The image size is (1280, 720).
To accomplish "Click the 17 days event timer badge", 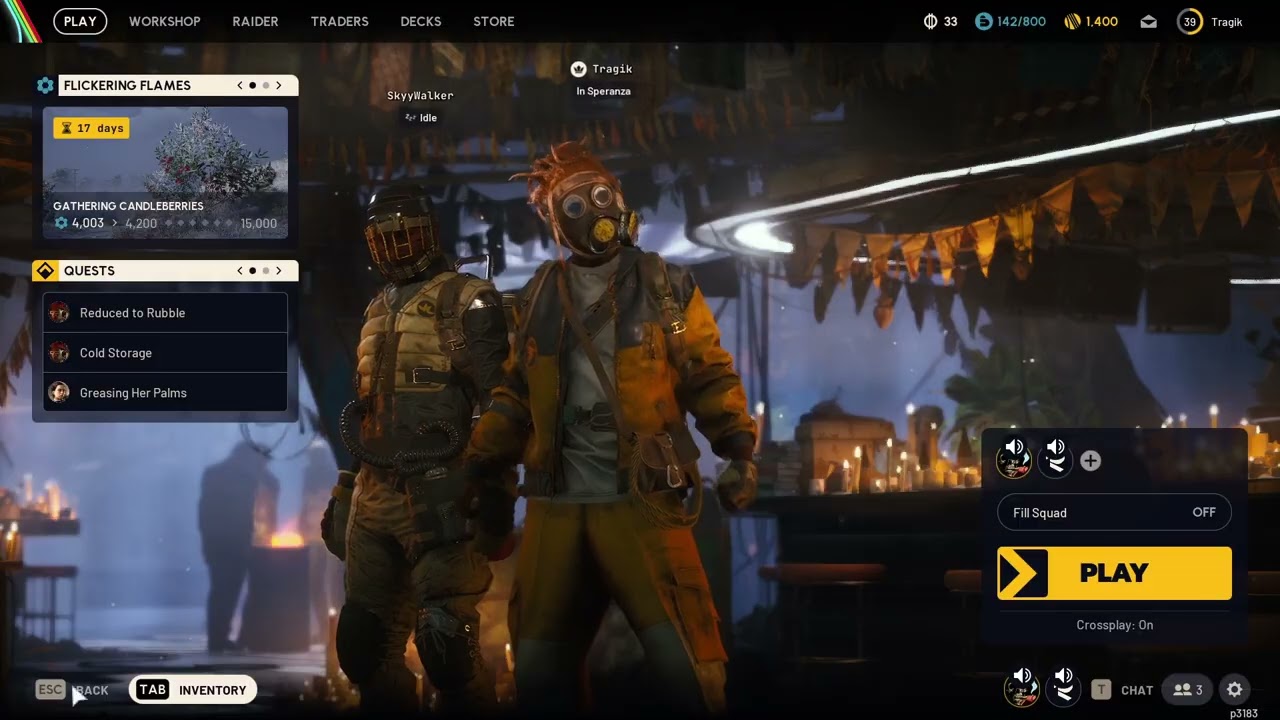I will tap(91, 128).
